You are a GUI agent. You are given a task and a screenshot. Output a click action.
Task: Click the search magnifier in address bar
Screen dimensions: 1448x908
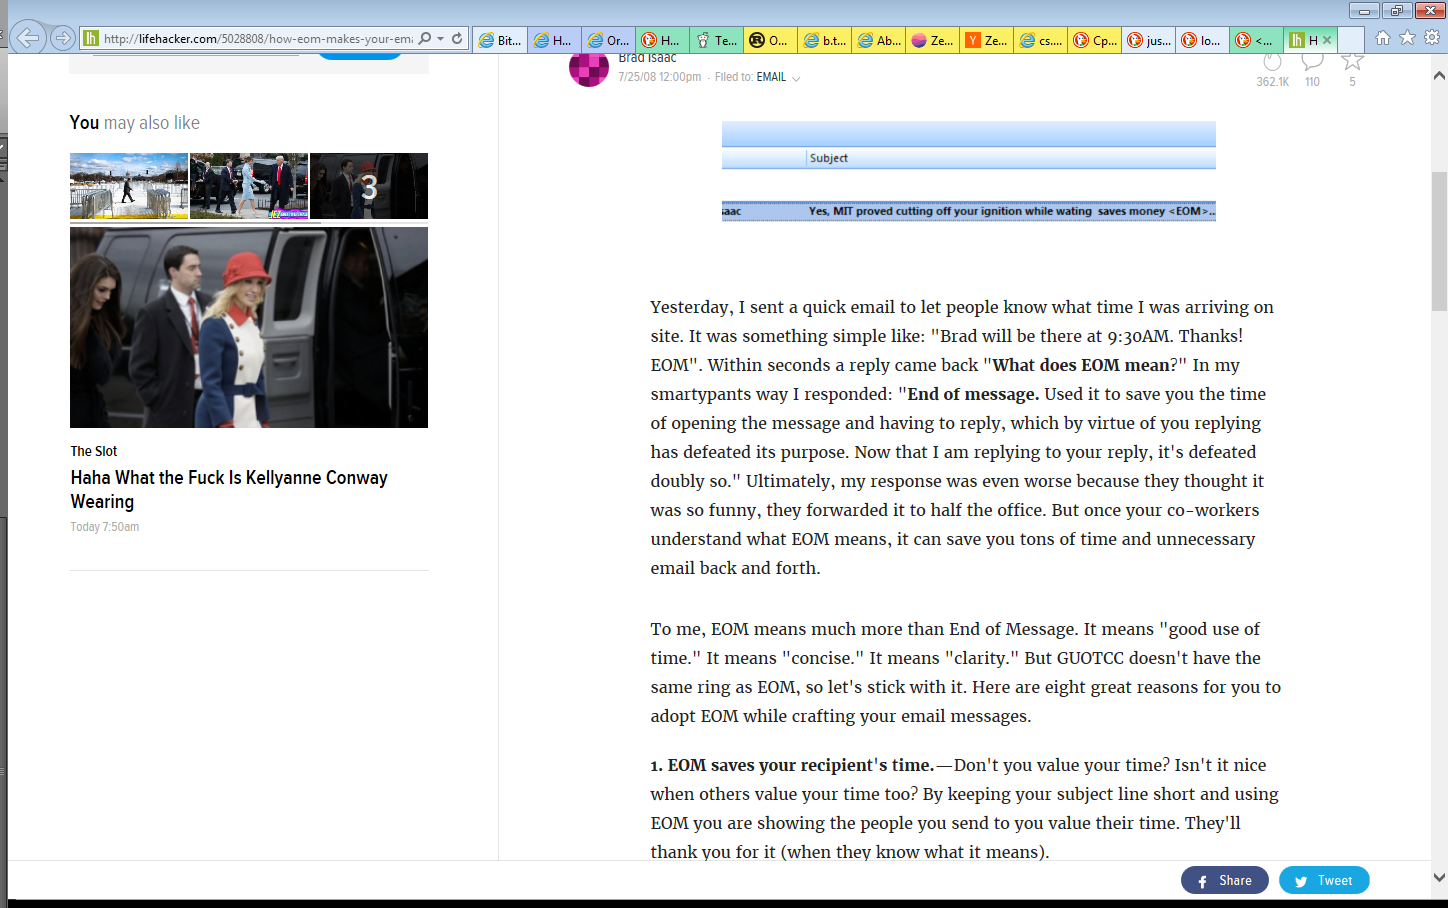pos(425,38)
